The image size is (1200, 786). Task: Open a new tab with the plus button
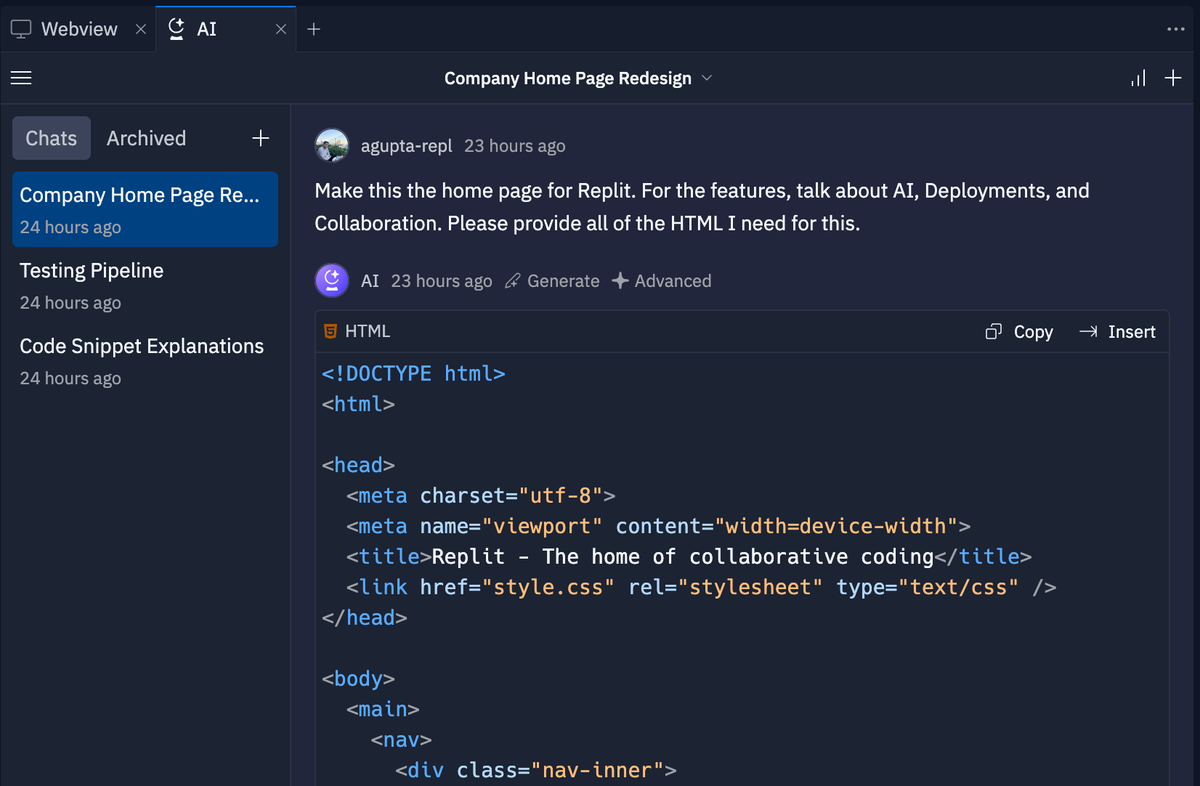click(x=314, y=29)
